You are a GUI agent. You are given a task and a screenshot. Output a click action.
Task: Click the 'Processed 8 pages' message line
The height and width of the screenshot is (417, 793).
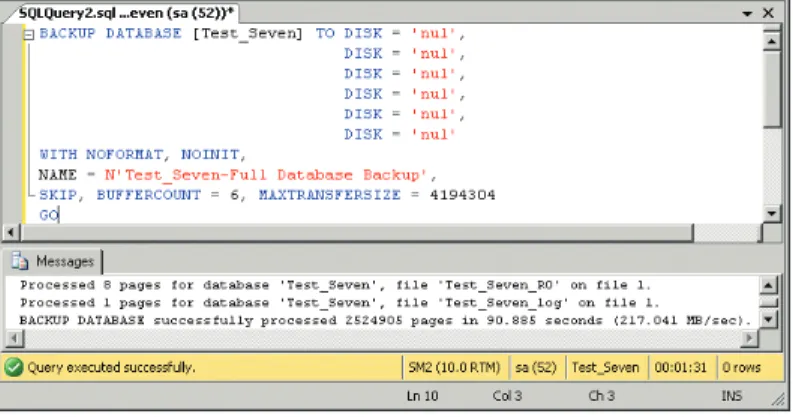(335, 286)
